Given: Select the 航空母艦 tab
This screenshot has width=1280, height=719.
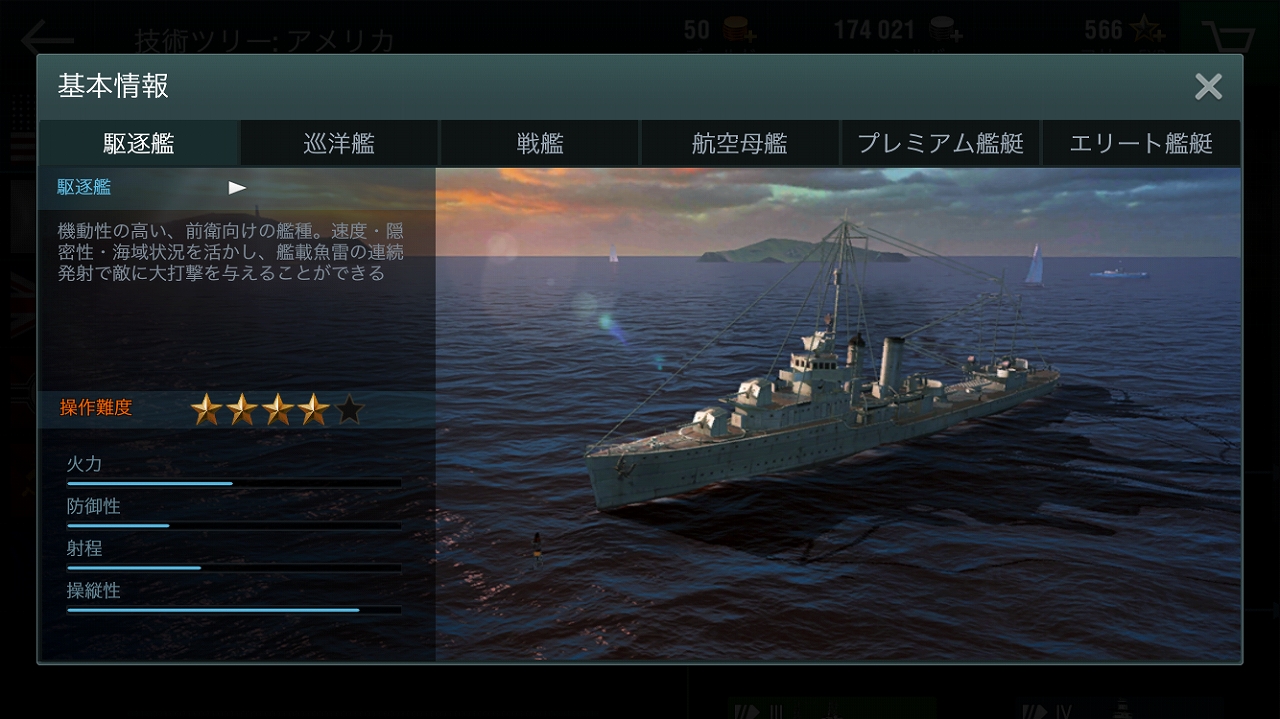Looking at the screenshot, I should [x=740, y=143].
